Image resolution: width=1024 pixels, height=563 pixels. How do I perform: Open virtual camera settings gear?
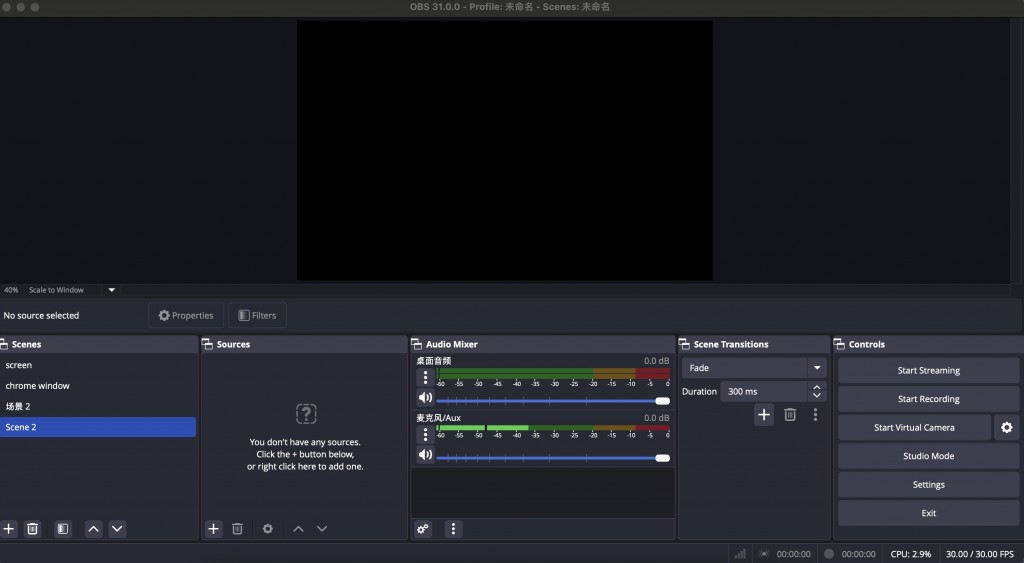[x=1006, y=427]
